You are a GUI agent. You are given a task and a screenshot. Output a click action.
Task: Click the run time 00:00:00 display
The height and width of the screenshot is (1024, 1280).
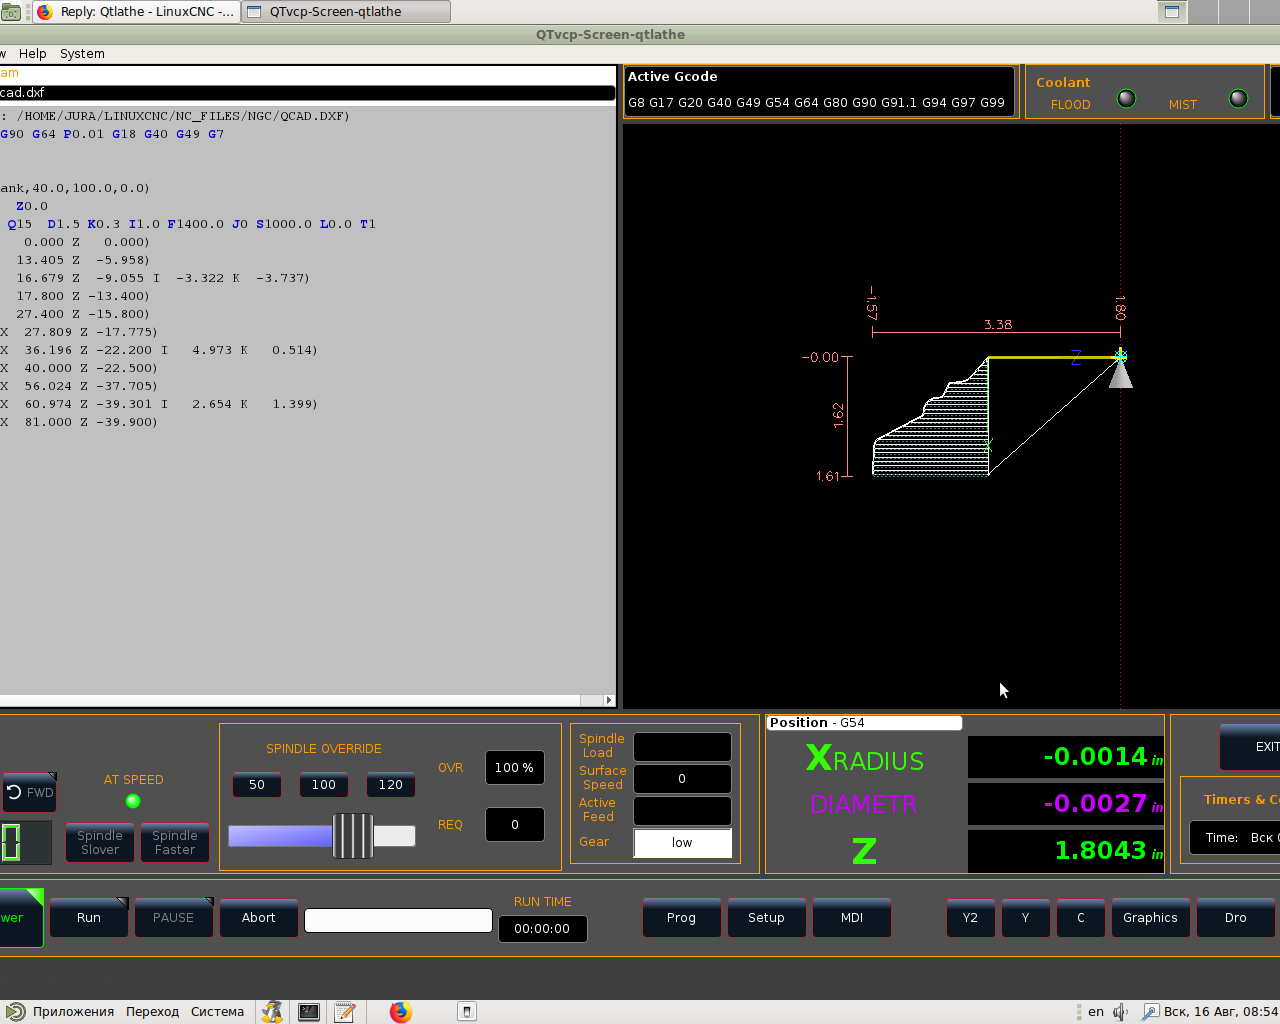542,929
